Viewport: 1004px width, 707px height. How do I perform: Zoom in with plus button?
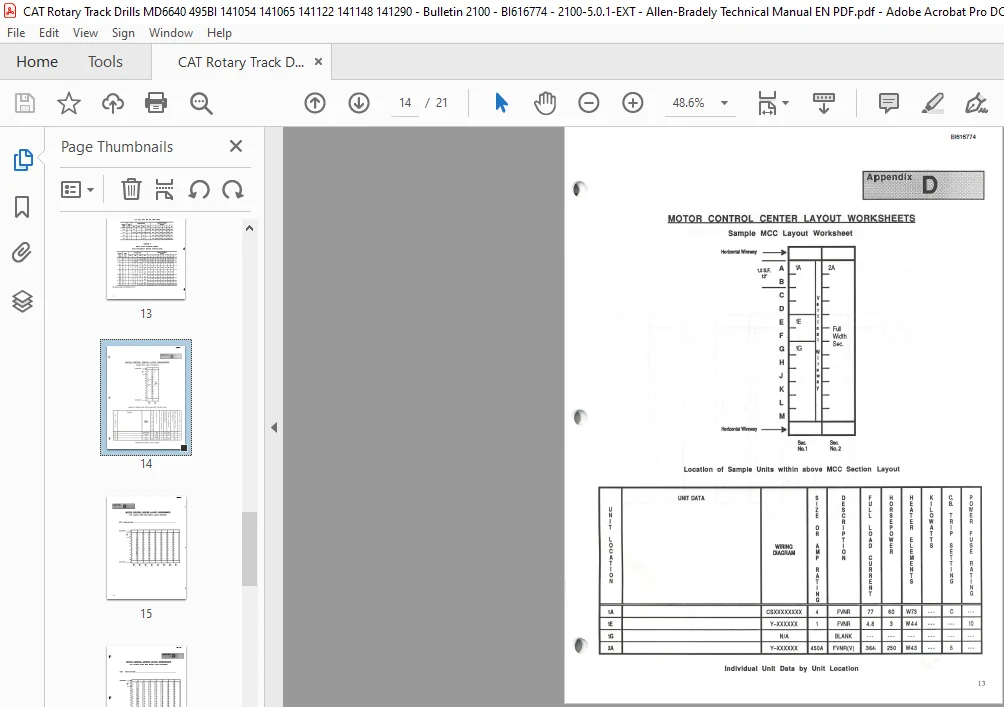point(633,103)
